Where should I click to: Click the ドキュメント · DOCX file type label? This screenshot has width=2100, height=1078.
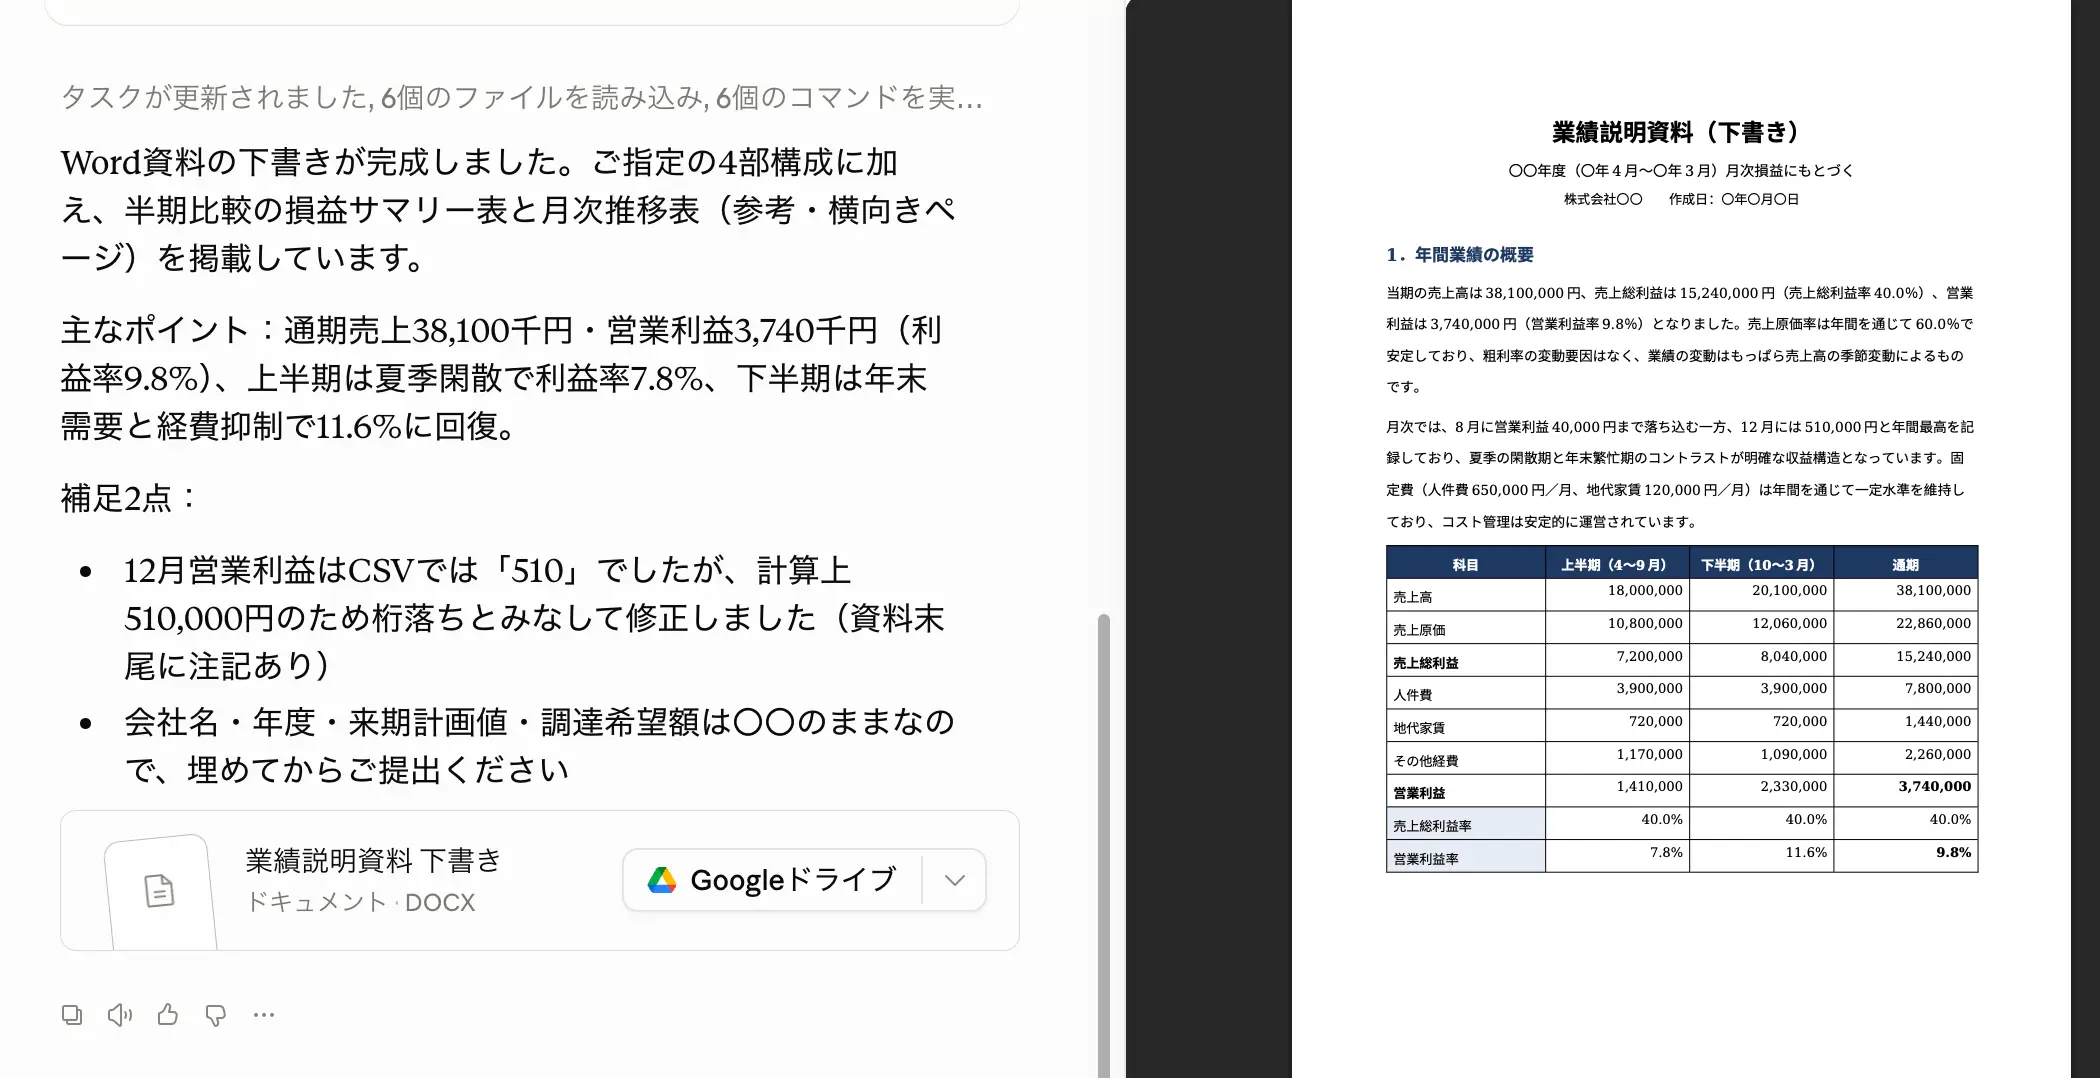361,902
